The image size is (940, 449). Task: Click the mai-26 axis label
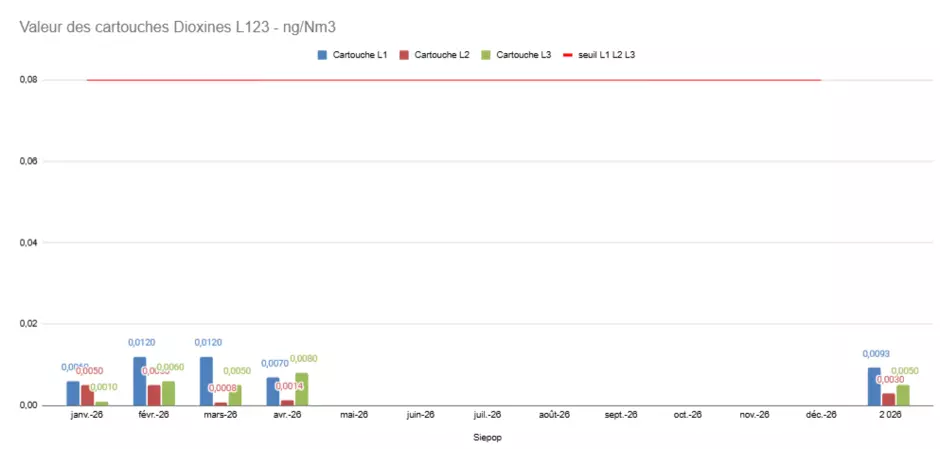click(x=354, y=414)
